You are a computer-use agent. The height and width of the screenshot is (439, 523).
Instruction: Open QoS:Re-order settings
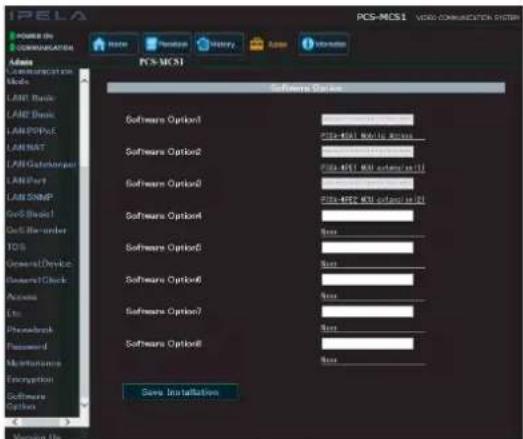(x=36, y=230)
